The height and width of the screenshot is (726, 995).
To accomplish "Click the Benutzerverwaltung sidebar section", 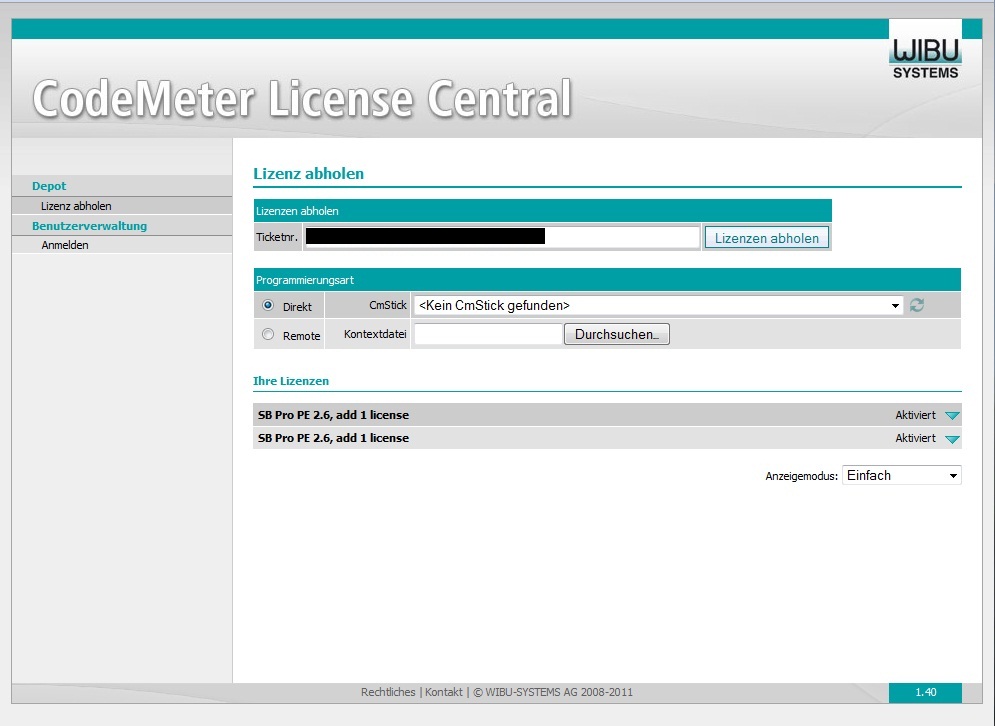I will [x=89, y=226].
